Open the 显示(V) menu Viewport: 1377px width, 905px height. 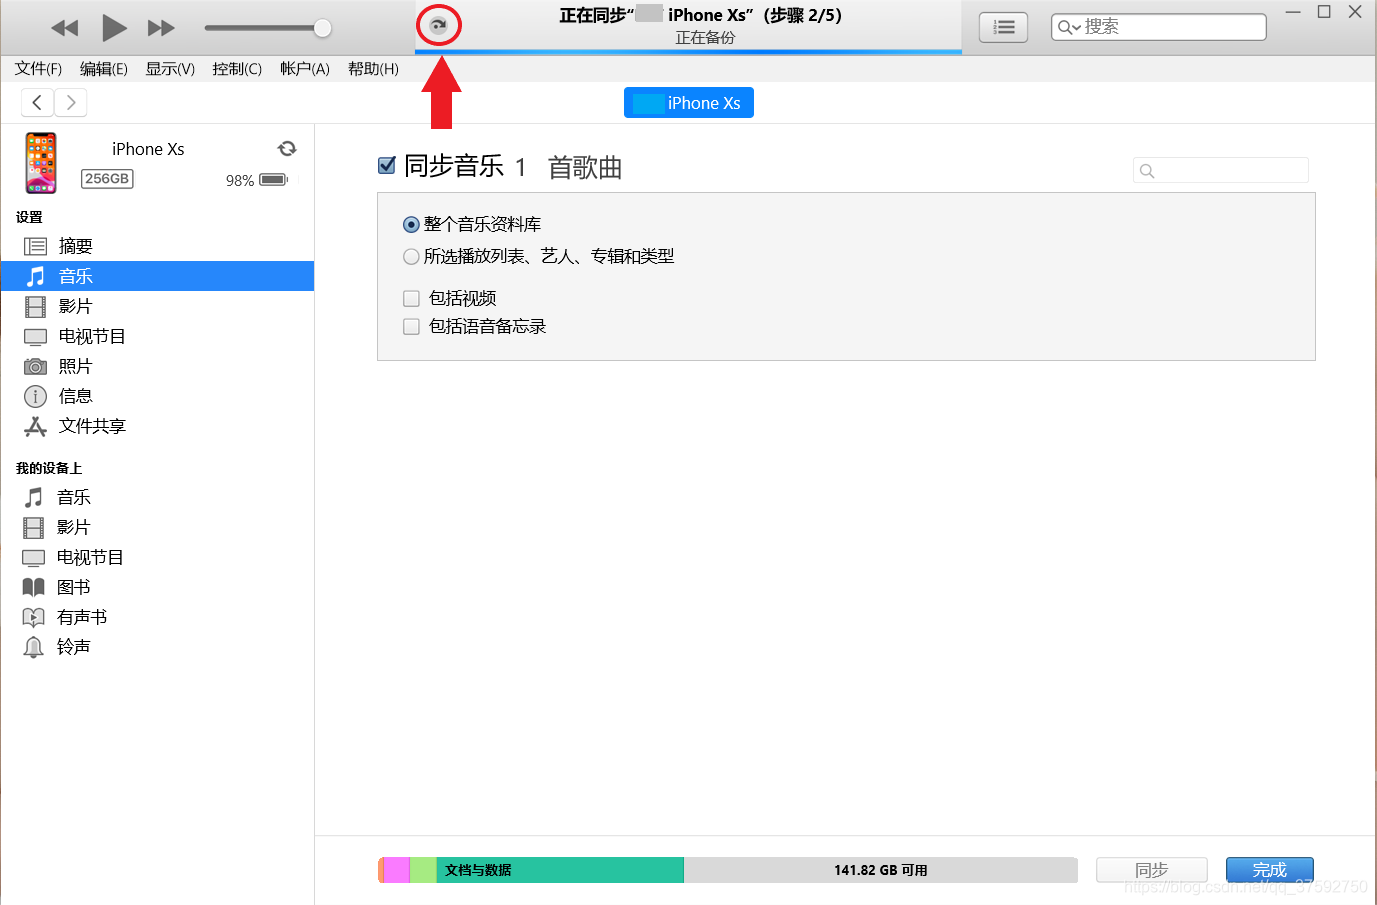pyautogui.click(x=170, y=69)
